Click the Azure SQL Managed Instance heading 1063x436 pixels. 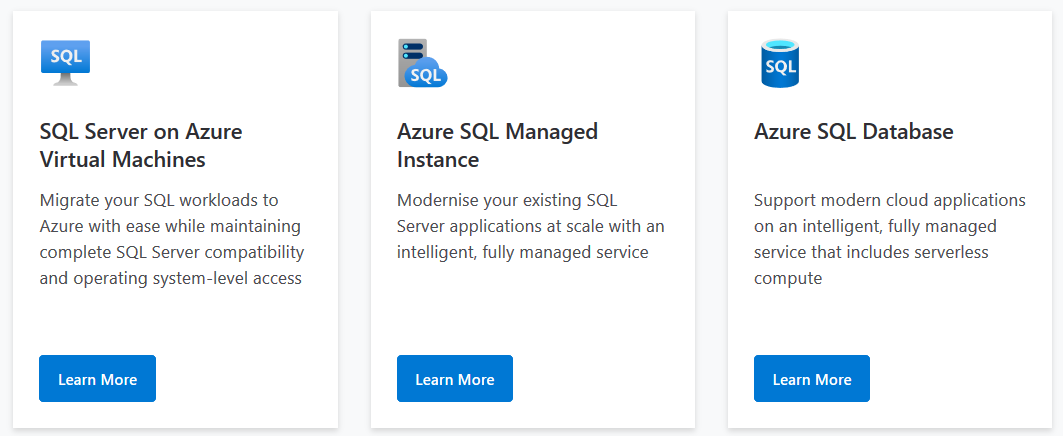click(497, 145)
